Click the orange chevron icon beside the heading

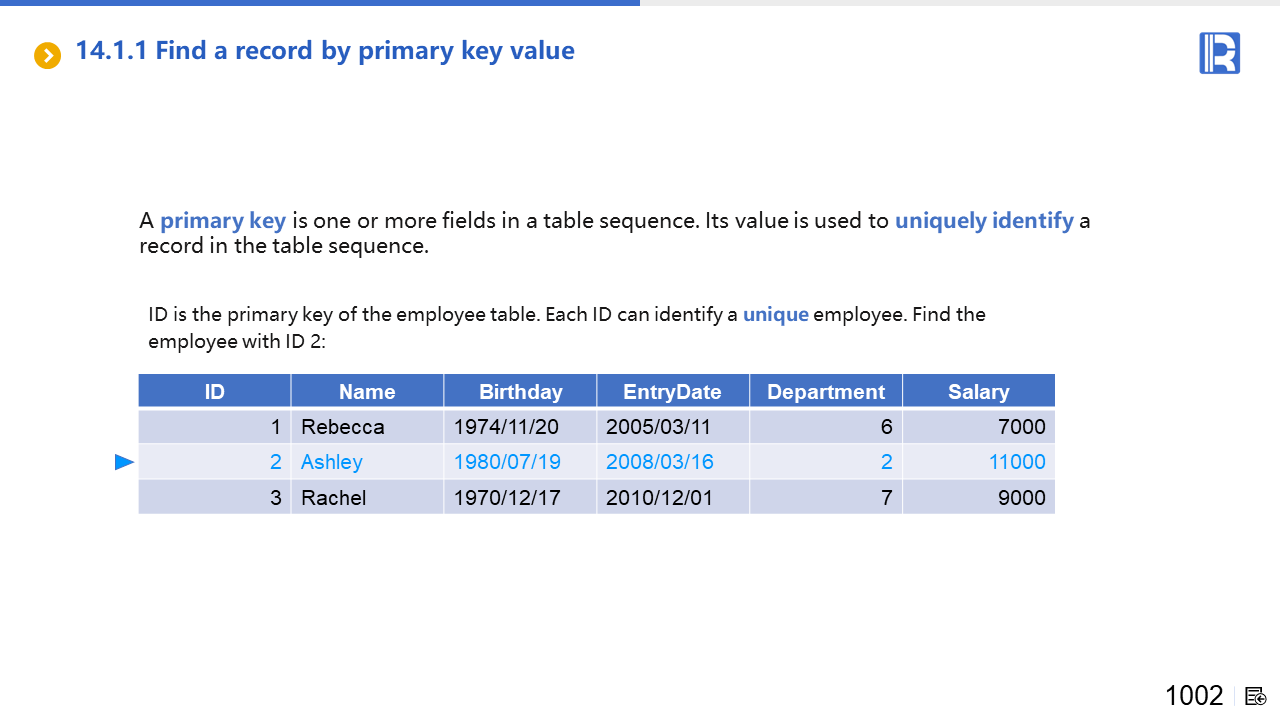point(47,56)
